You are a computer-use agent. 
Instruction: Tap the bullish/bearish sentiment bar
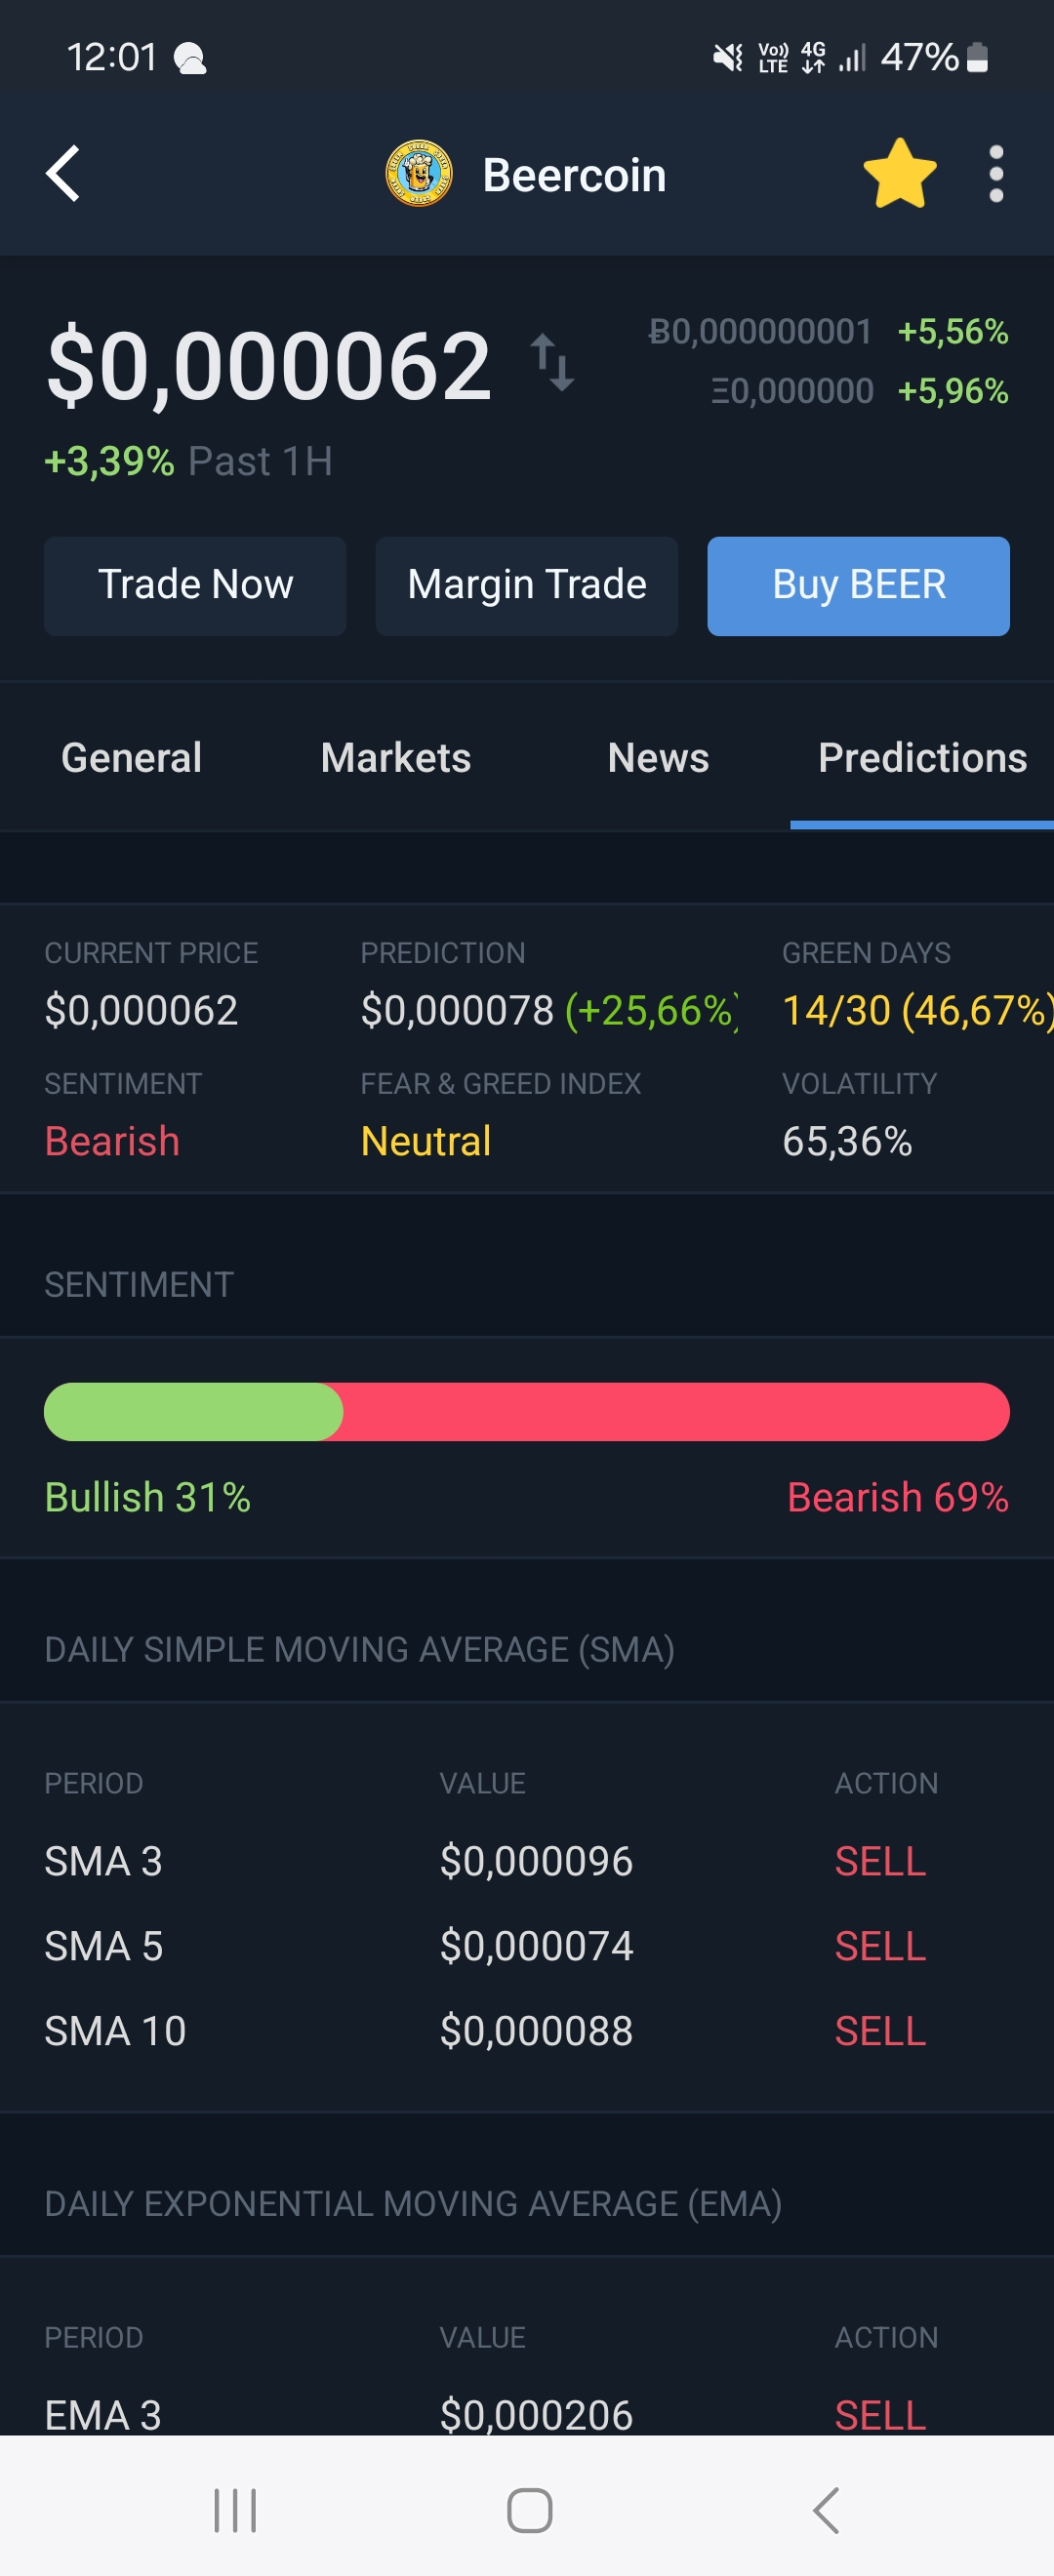click(527, 1412)
